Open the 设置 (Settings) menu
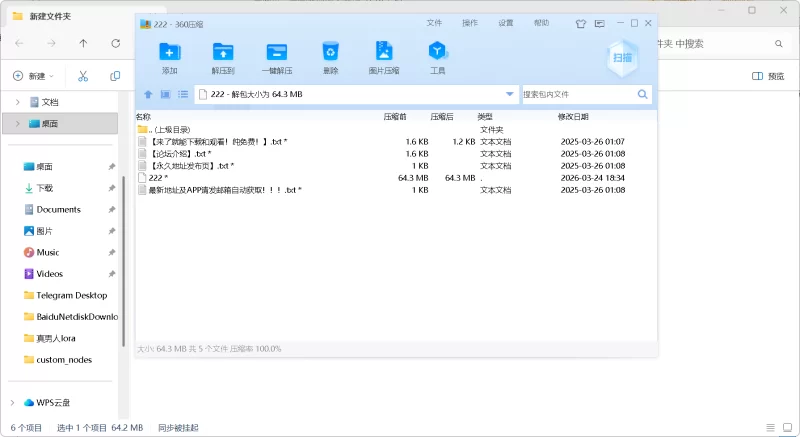Image resolution: width=800 pixels, height=437 pixels. tap(506, 23)
